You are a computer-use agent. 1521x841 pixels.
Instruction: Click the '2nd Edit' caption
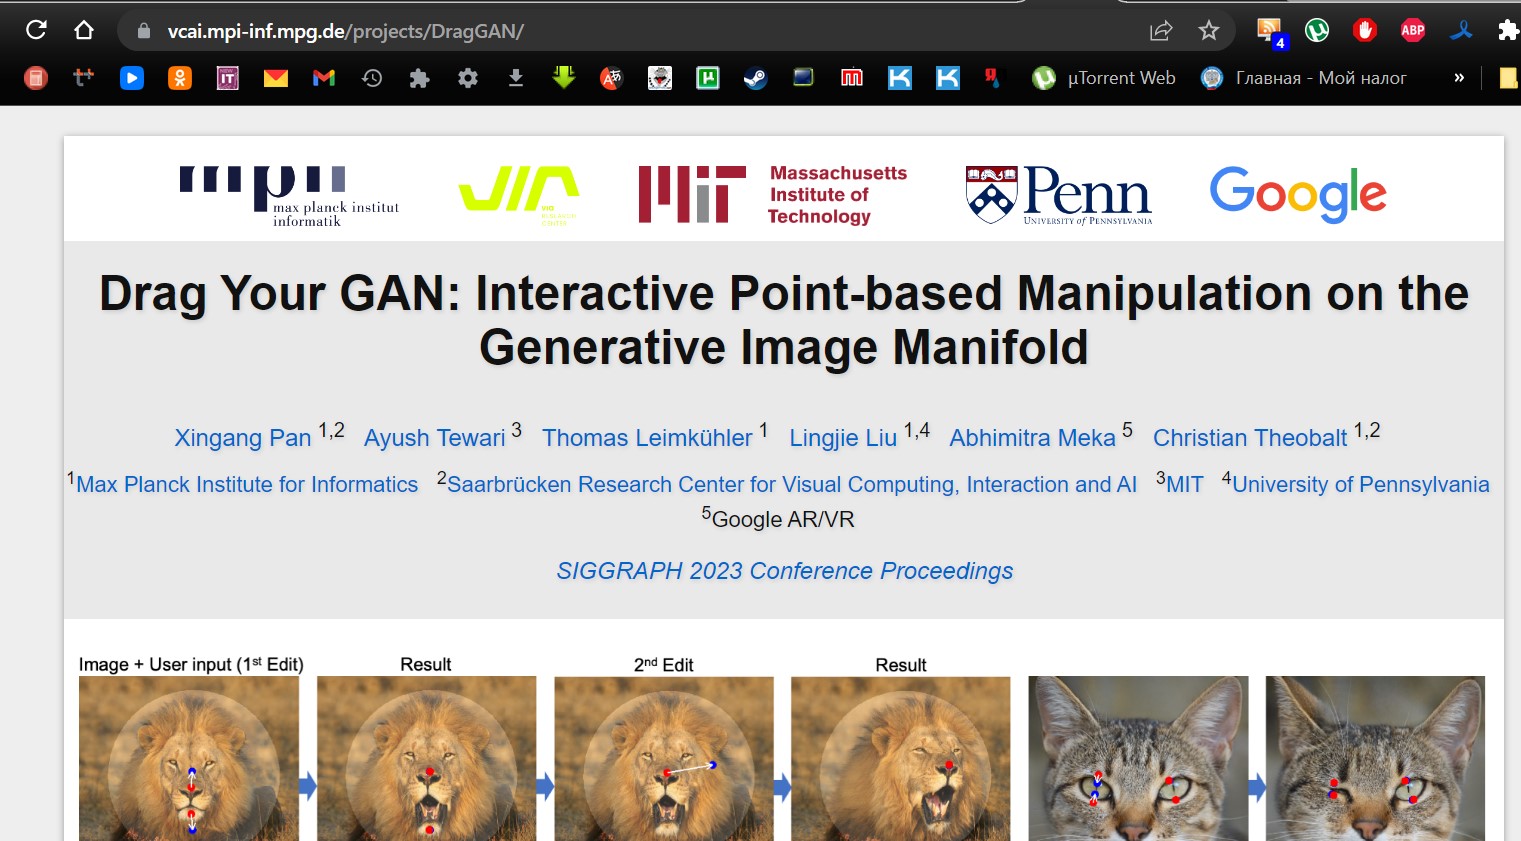(x=663, y=664)
